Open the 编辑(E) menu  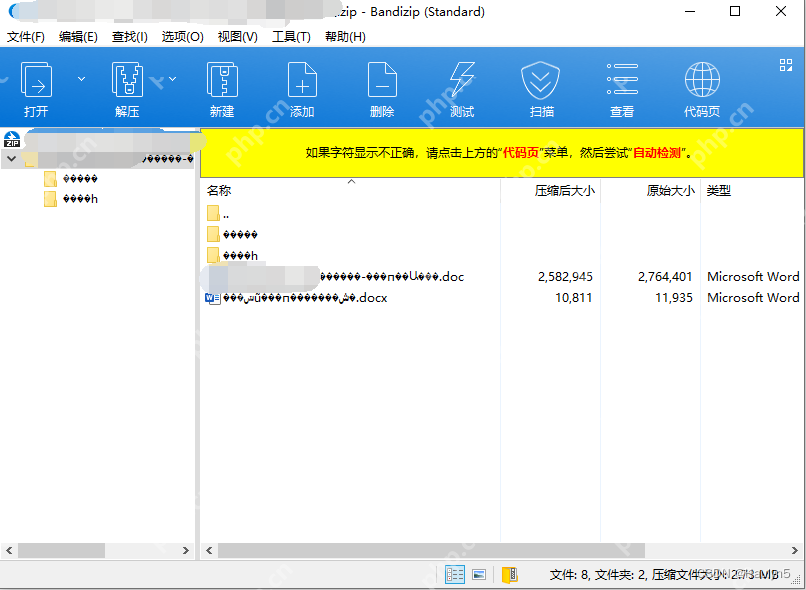pyautogui.click(x=78, y=36)
